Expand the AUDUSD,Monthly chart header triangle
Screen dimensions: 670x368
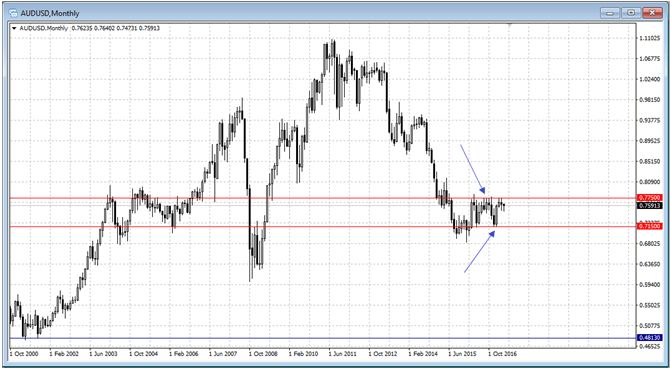[x=14, y=29]
